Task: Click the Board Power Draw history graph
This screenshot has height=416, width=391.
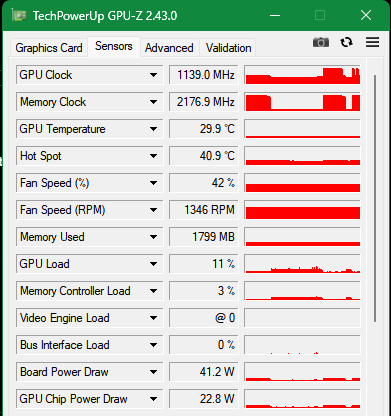Action: (x=302, y=372)
